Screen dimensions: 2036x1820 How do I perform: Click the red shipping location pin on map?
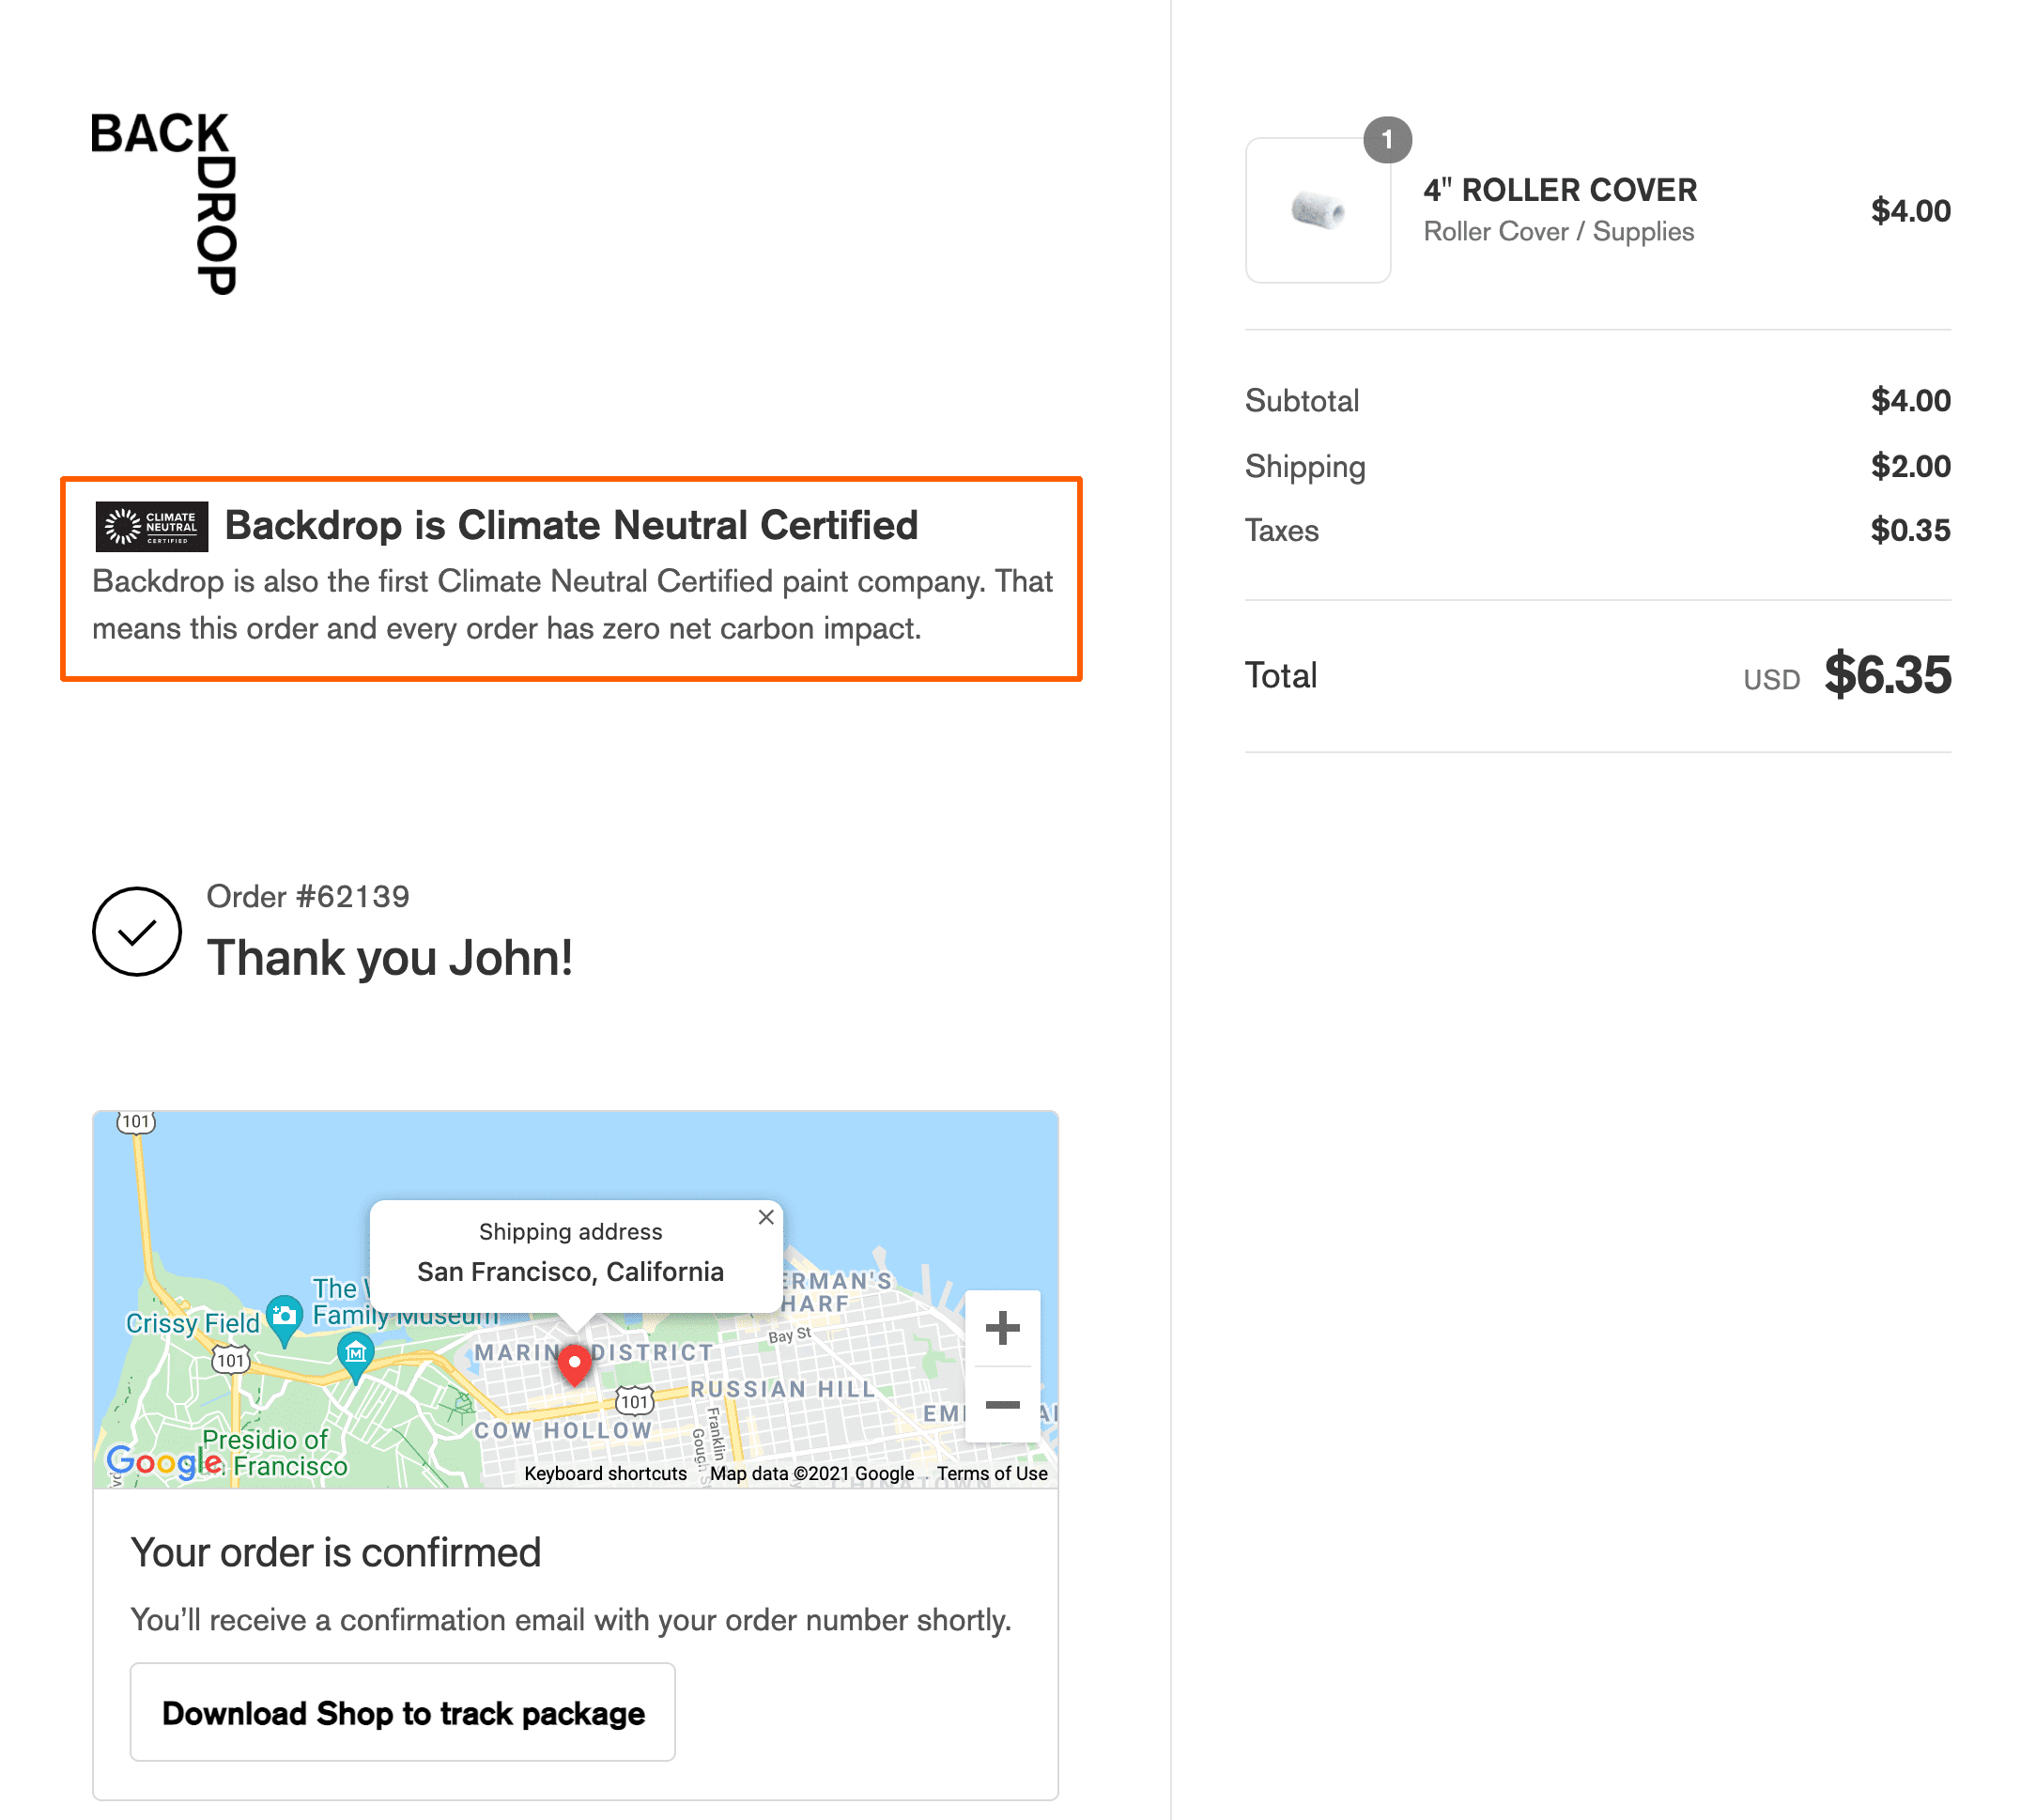576,1363
